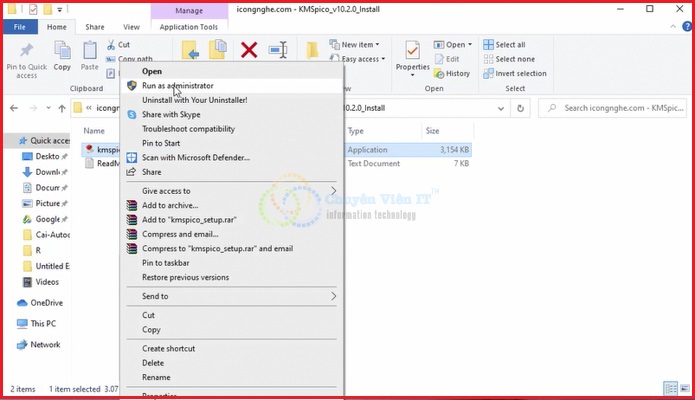This screenshot has height=400, width=695.
Task: Choose Open in the context menu
Action: 231,71
